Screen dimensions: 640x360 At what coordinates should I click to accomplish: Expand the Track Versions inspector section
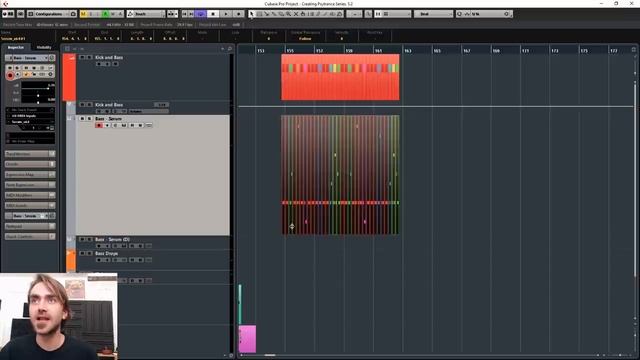coord(30,154)
